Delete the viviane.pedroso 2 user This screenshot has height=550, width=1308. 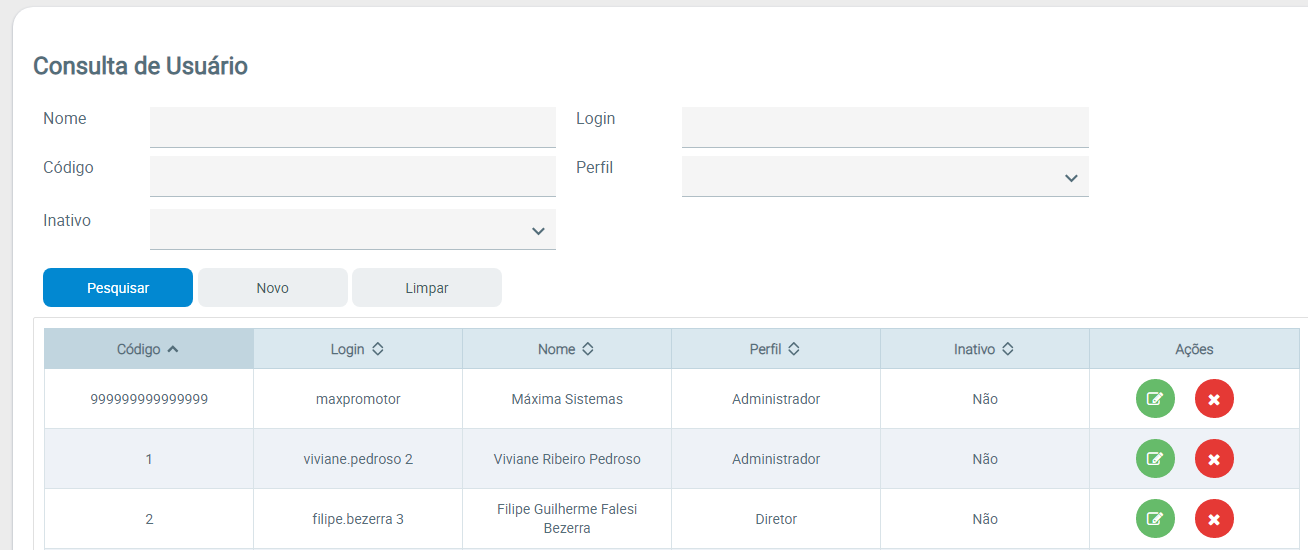pyautogui.click(x=1214, y=459)
